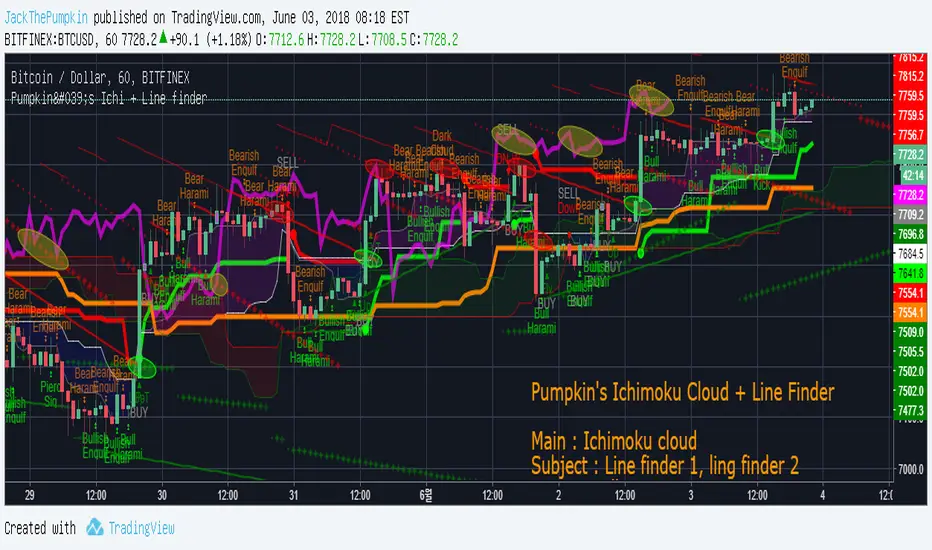This screenshot has height=550, width=932.
Task: Click the 29 date on the time axis
Action: pyautogui.click(x=30, y=495)
